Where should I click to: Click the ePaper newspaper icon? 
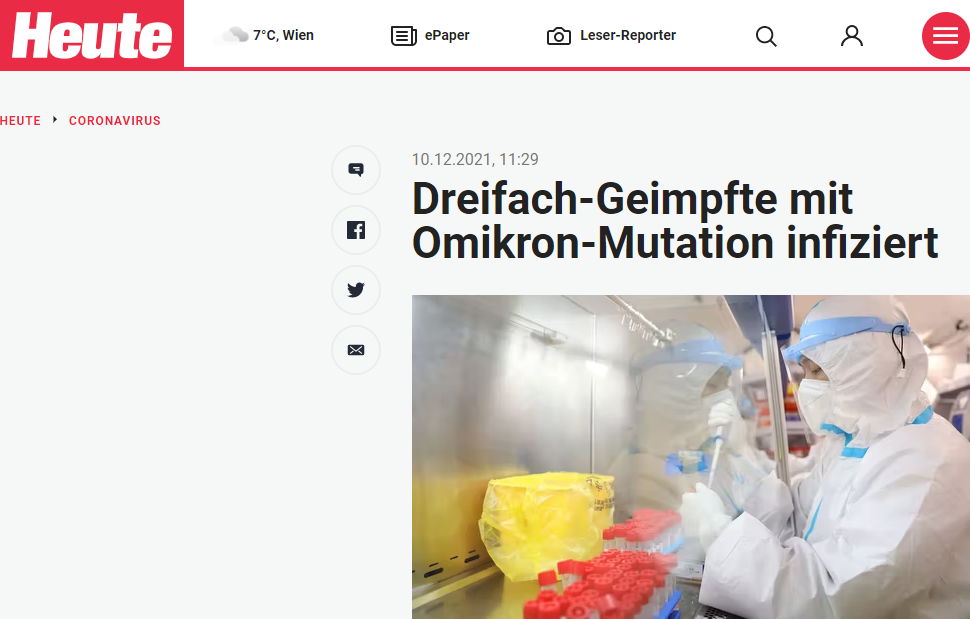pos(404,36)
